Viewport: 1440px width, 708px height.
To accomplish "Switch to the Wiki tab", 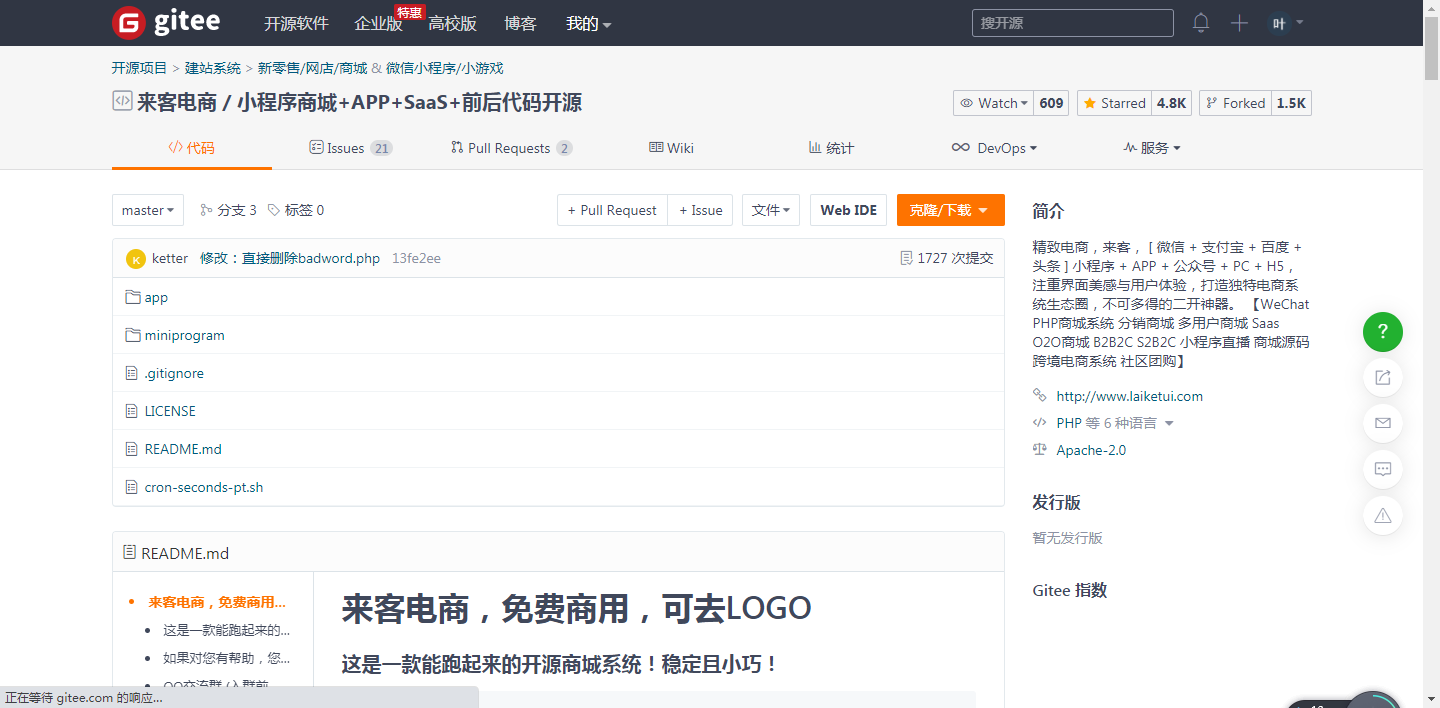I will point(672,148).
